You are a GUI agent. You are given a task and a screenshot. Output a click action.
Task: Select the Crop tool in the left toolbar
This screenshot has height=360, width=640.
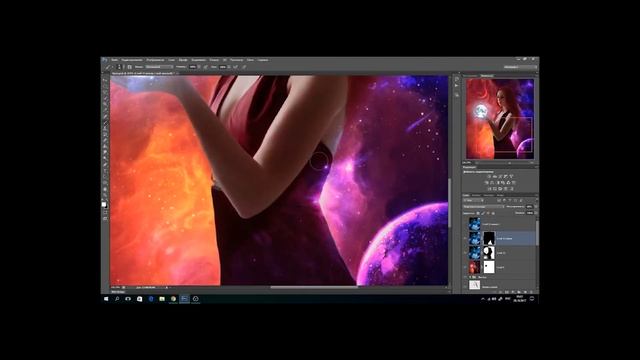click(x=105, y=104)
